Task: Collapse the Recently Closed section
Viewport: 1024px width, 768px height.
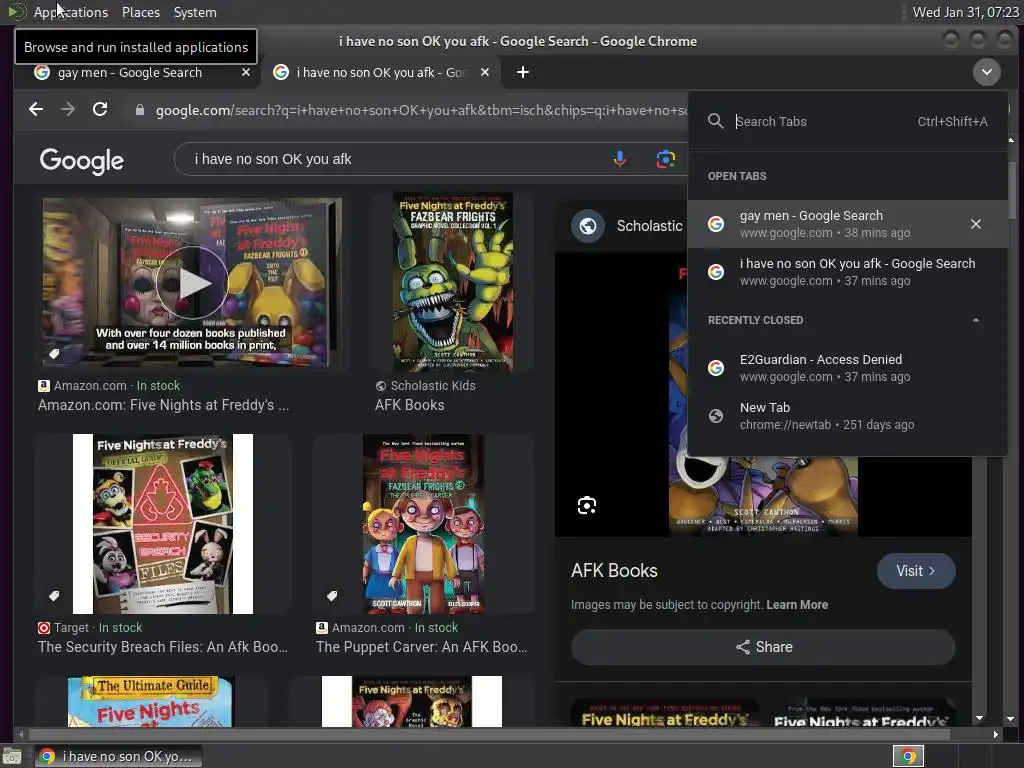Action: (976, 320)
